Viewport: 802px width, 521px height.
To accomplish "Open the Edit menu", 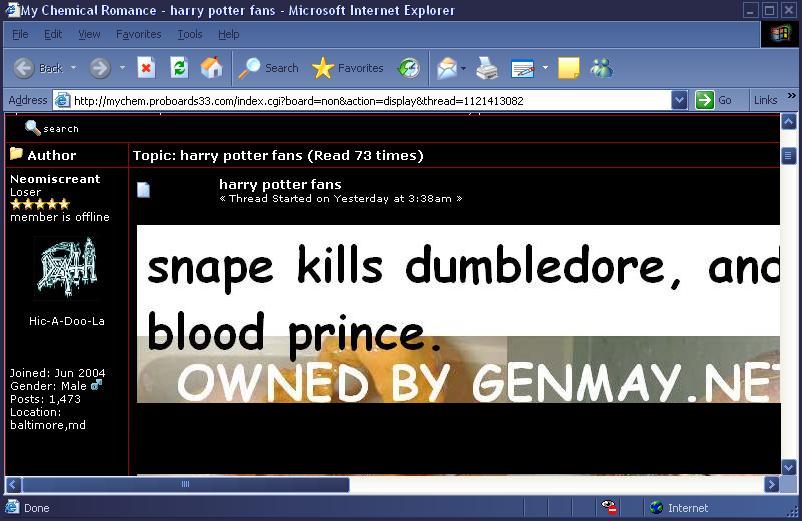I will pos(53,34).
